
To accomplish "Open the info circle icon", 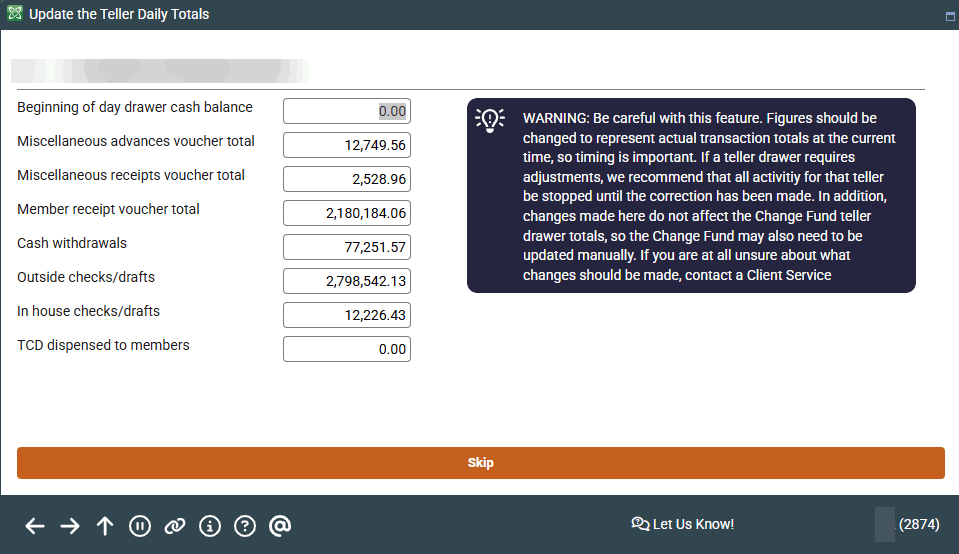I will (210, 525).
